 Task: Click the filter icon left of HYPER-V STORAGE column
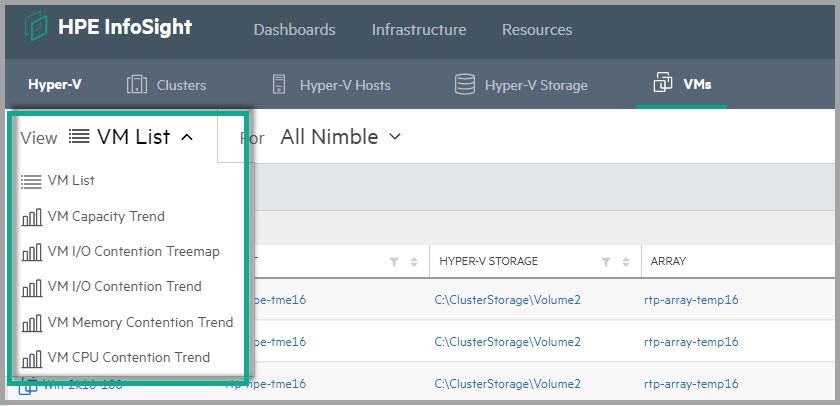(394, 262)
